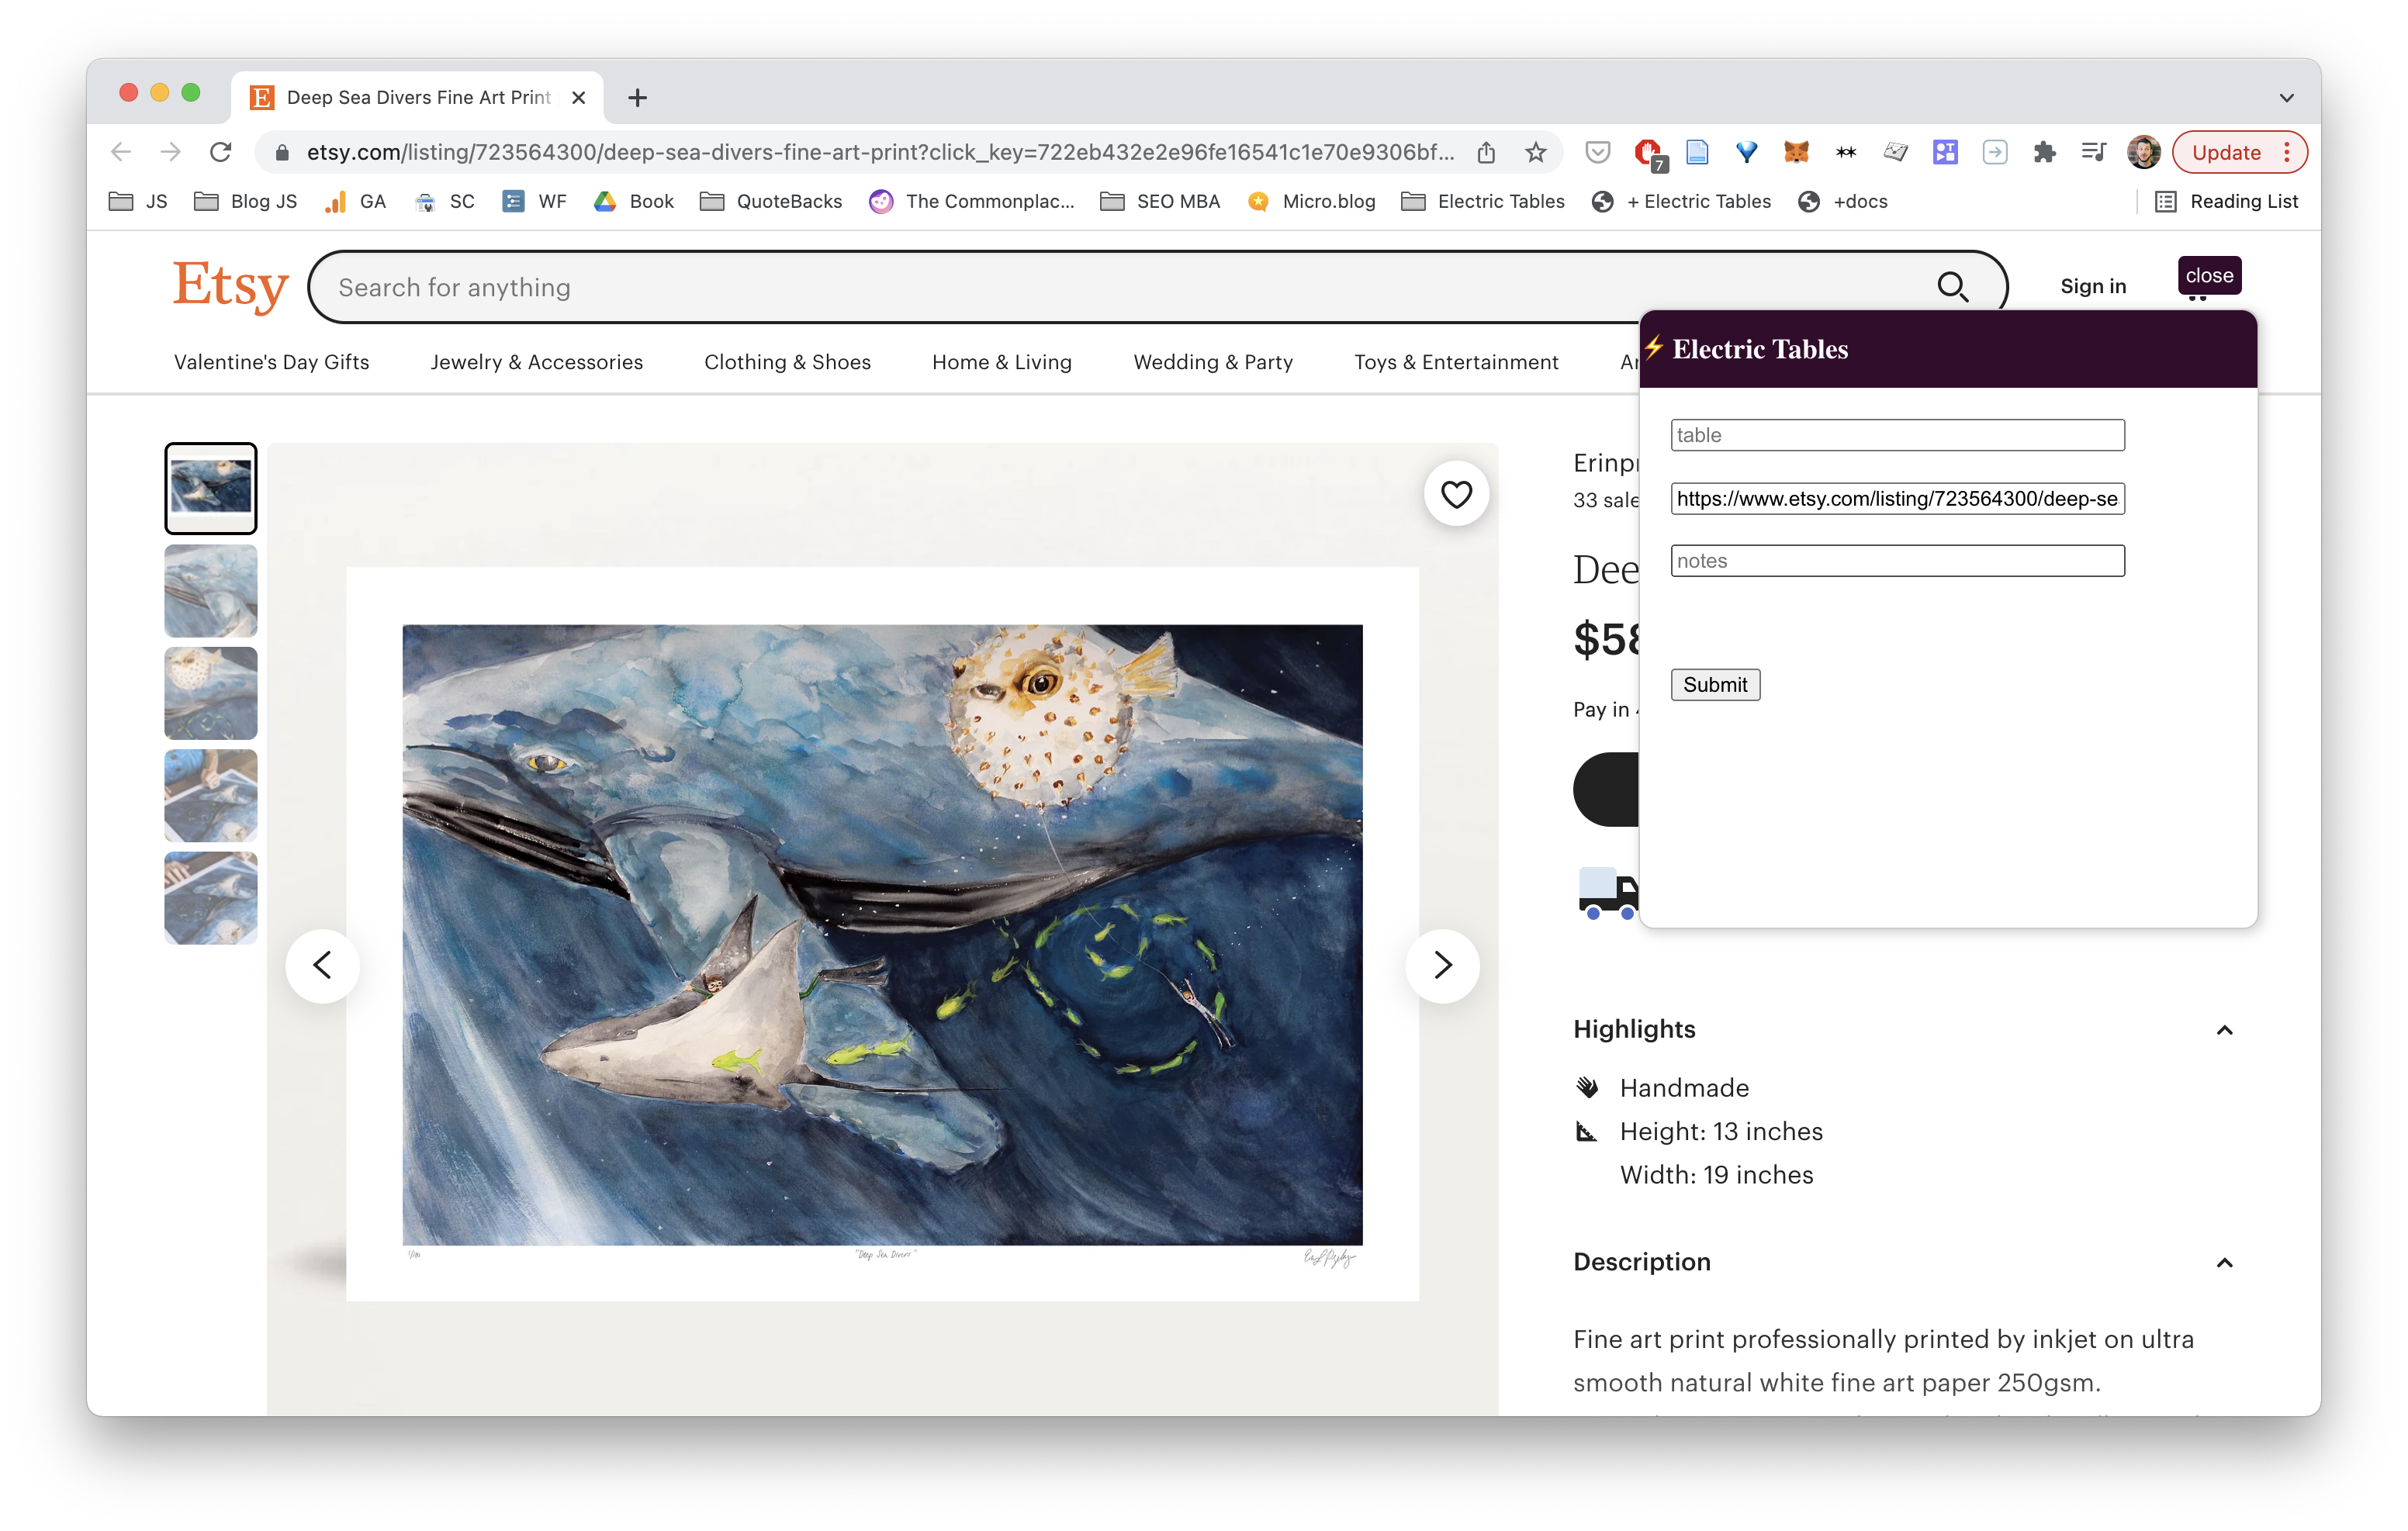2408x1531 pixels.
Task: Submit the Electric Tables form
Action: (x=1715, y=684)
